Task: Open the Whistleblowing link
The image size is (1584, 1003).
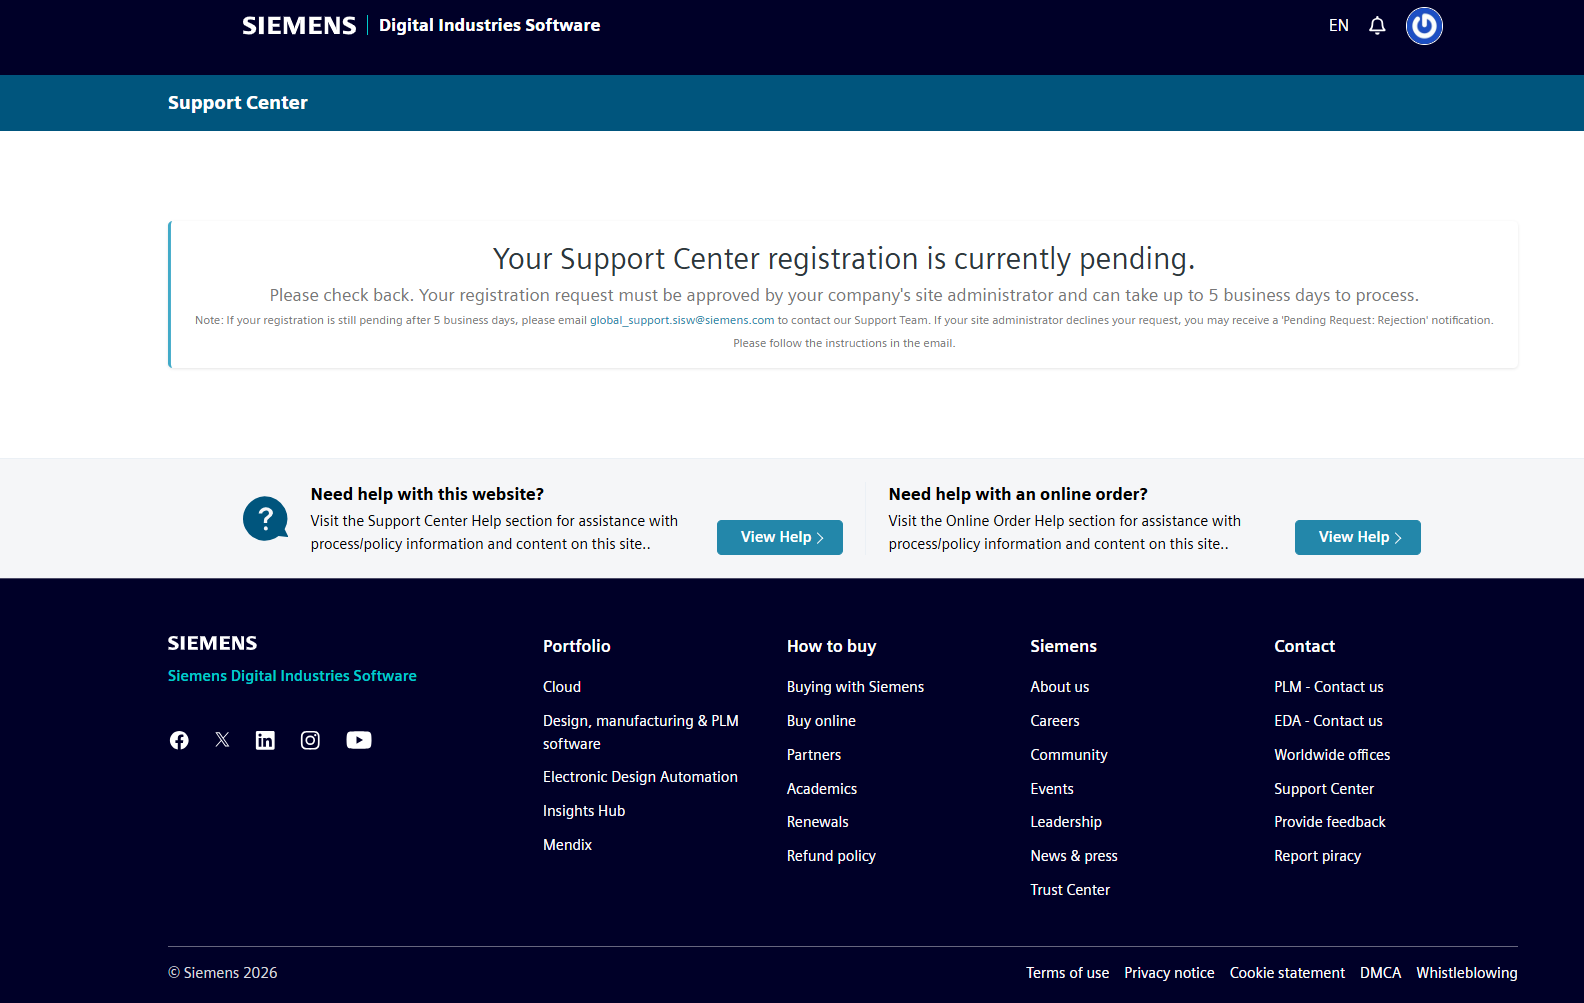Action: tap(1467, 973)
